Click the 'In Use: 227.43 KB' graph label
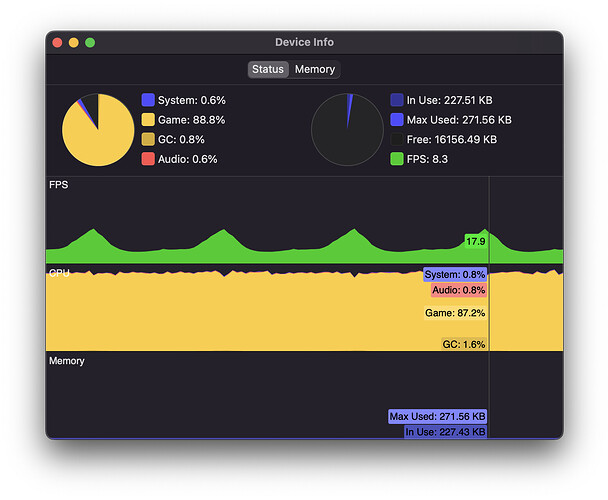The width and height of the screenshot is (608, 500). pos(445,432)
